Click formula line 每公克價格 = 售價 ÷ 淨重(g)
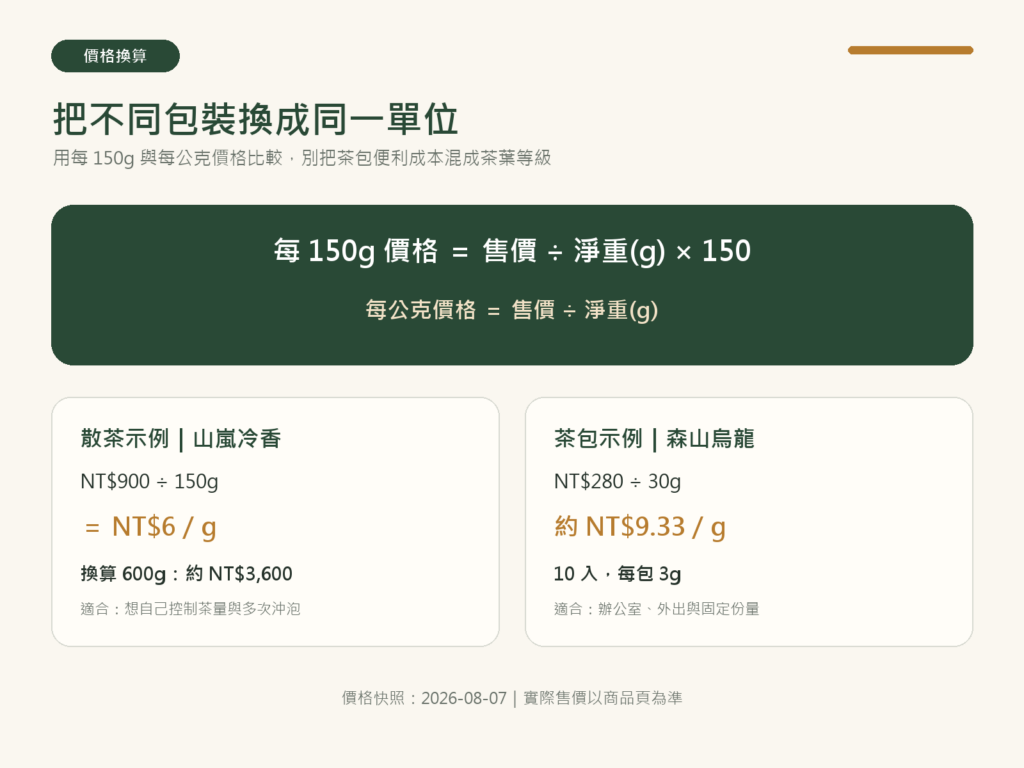The height and width of the screenshot is (768, 1024). (512, 310)
